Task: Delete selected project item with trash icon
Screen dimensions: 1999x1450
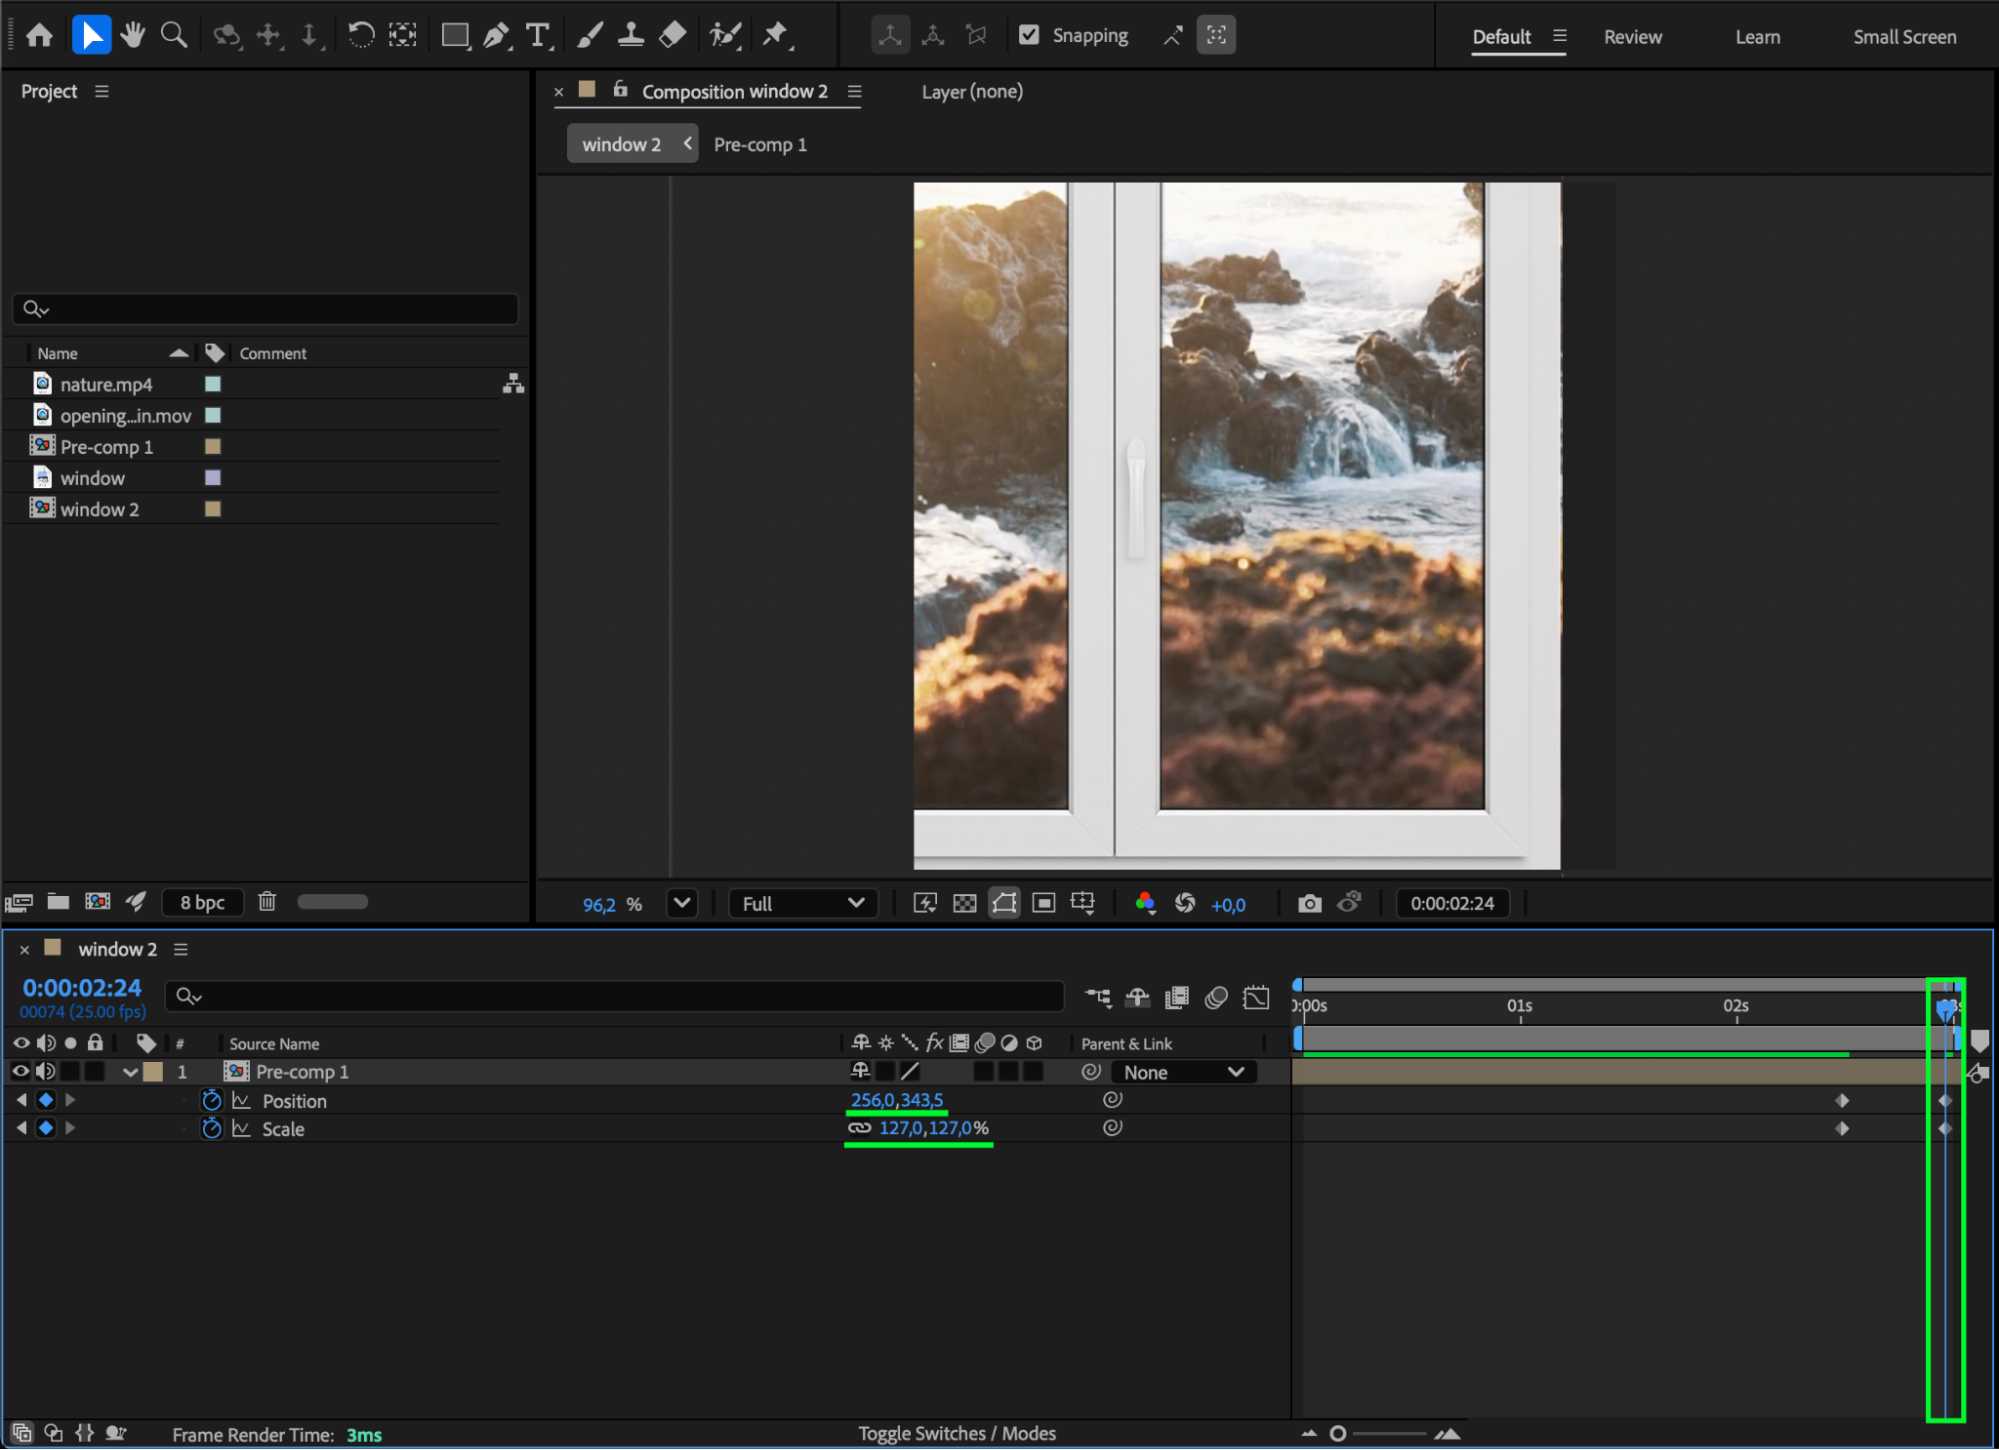Action: coord(266,902)
